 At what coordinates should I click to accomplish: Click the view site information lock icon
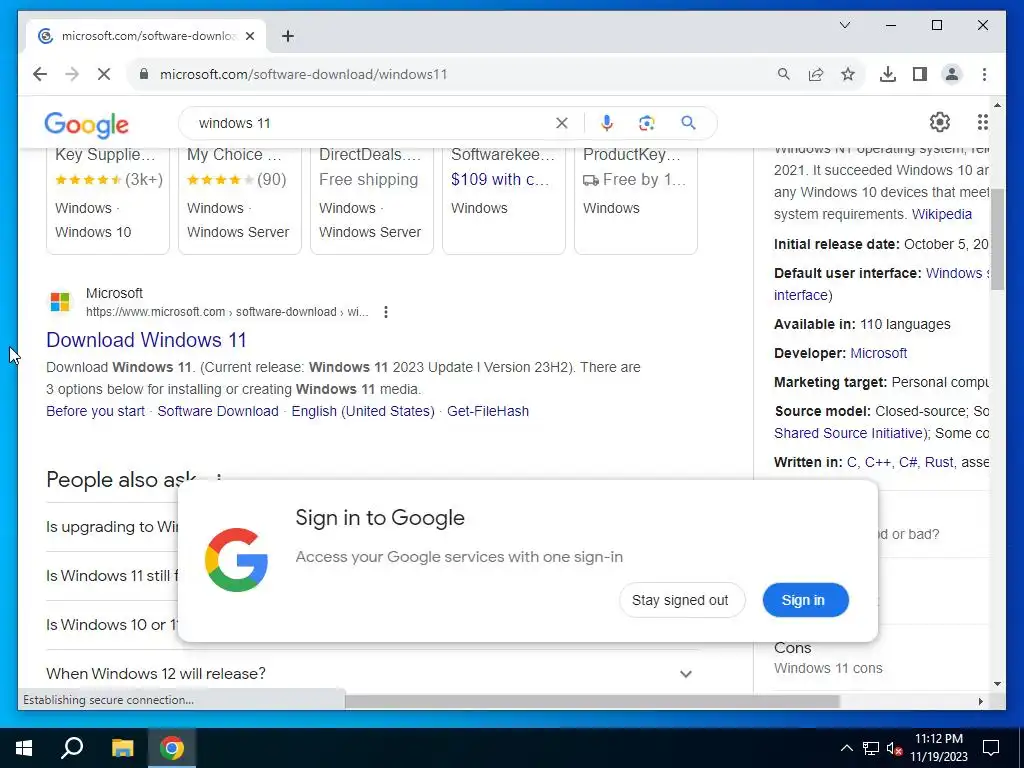pyautogui.click(x=144, y=74)
